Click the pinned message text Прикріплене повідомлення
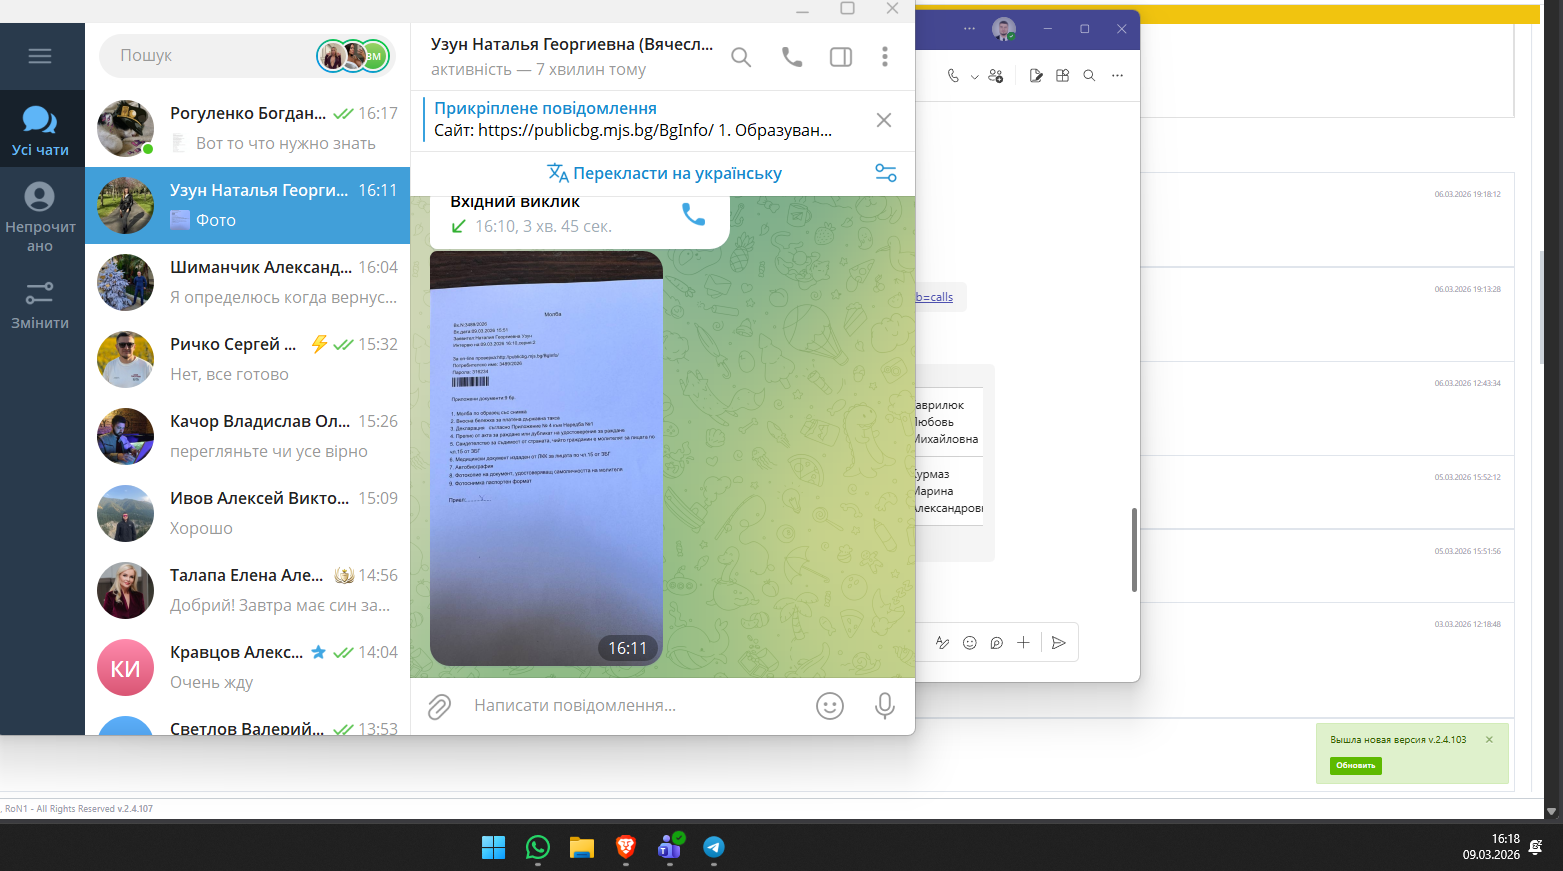Image resolution: width=1563 pixels, height=871 pixels. coord(545,108)
